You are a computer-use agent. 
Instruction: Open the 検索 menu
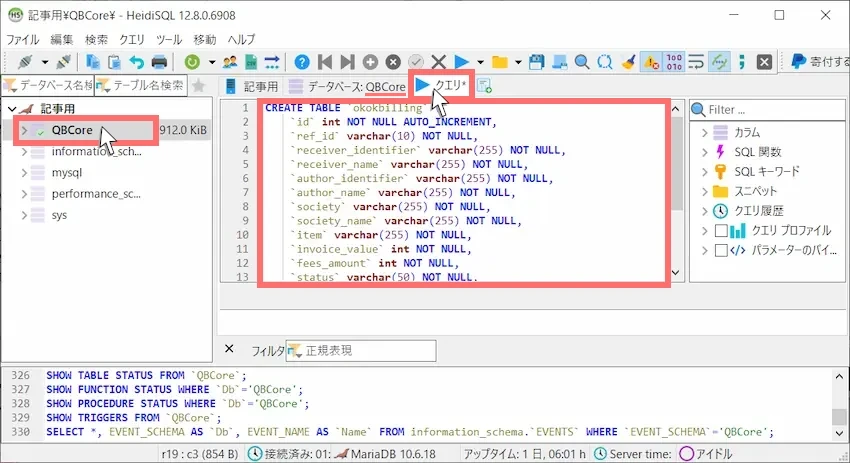point(96,40)
